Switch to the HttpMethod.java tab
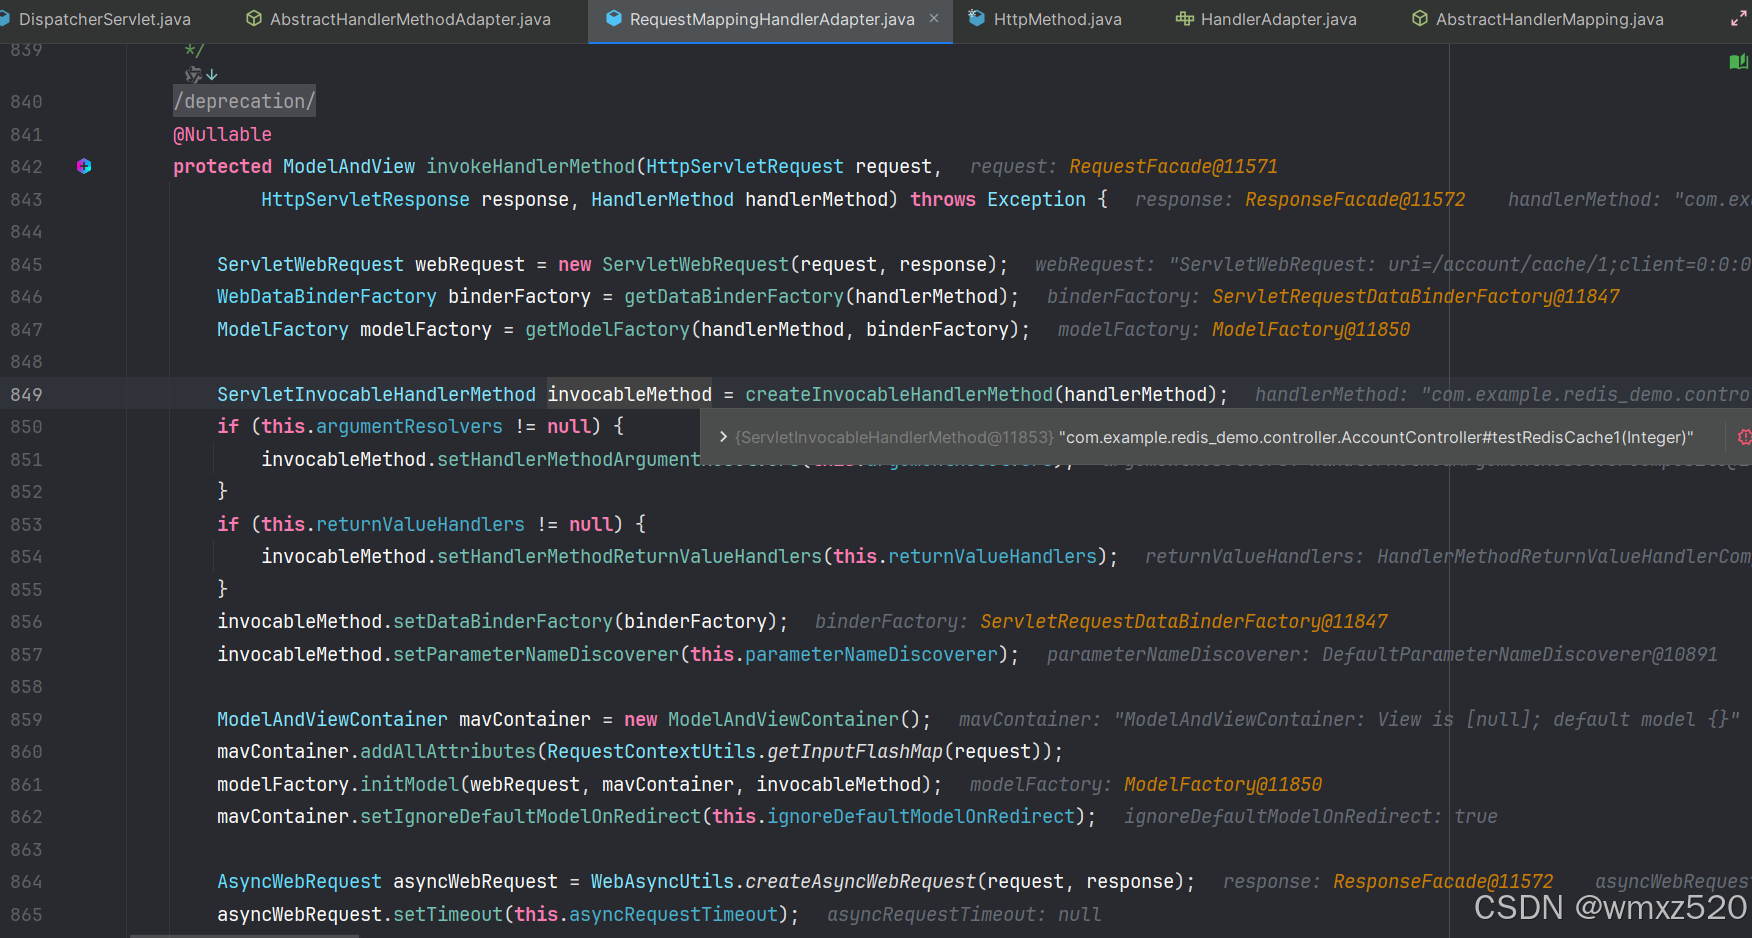 point(1057,19)
